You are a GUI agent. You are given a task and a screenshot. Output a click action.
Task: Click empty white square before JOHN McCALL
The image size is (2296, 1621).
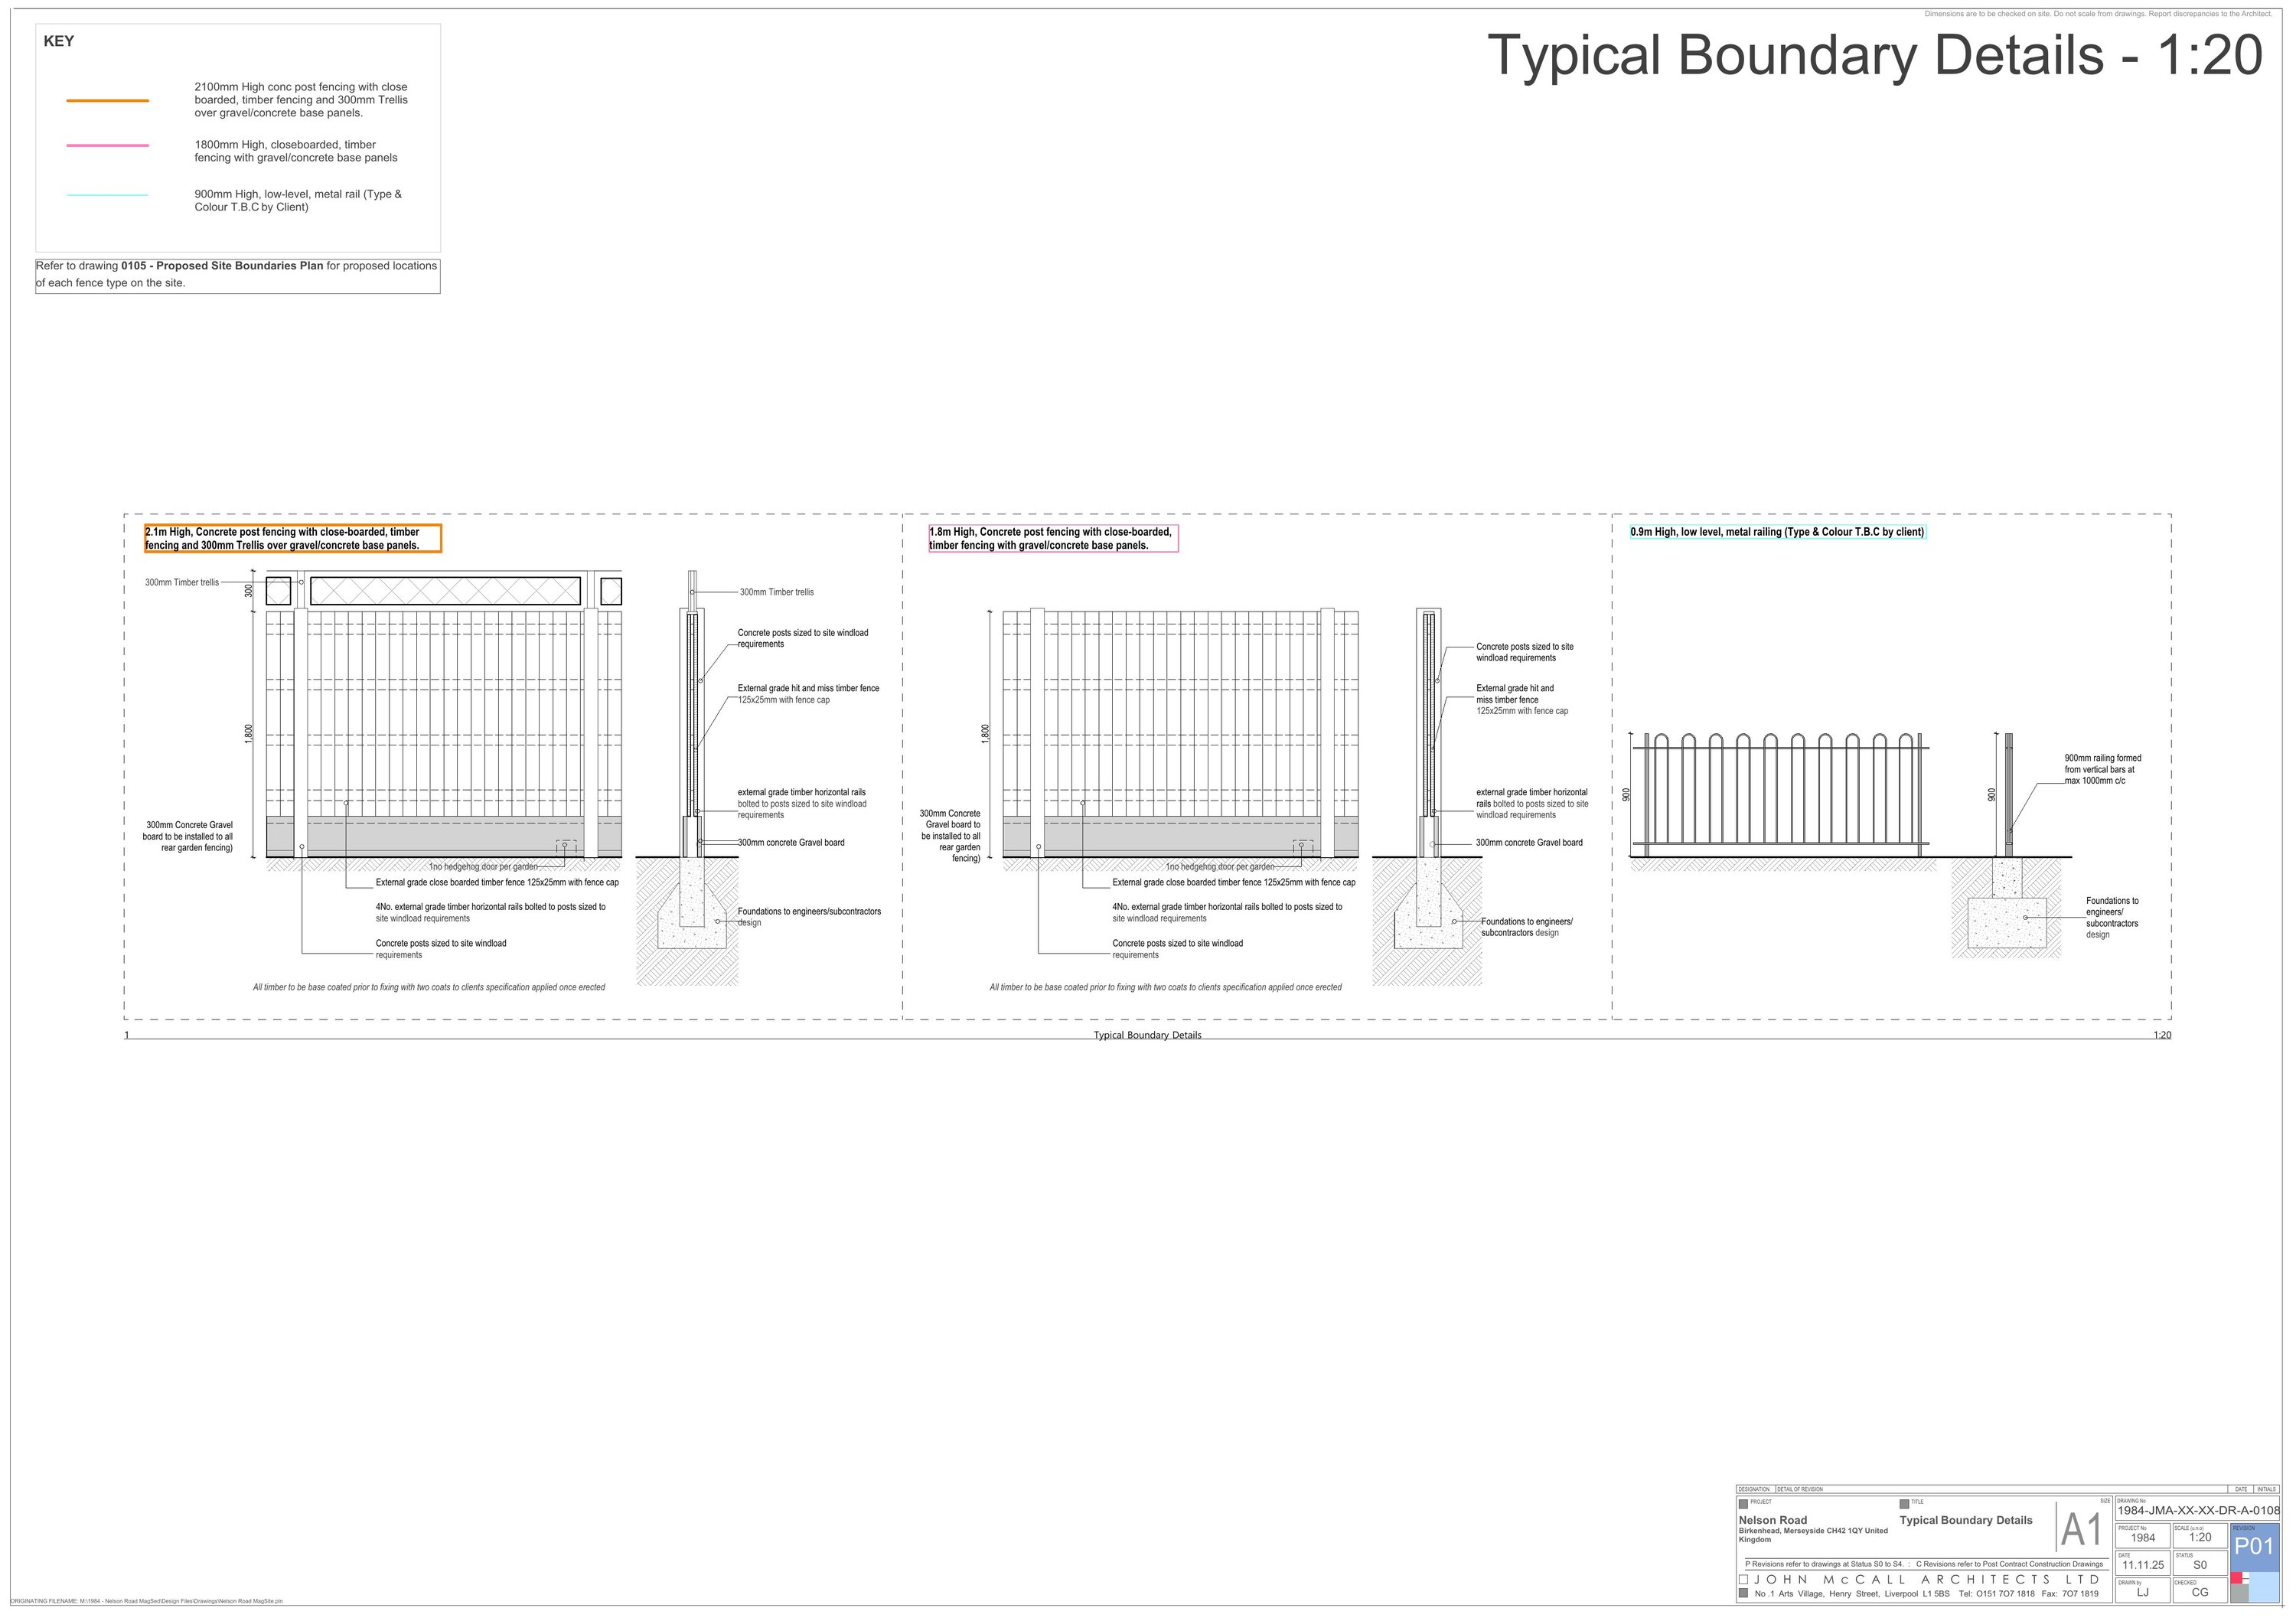tap(1744, 1580)
